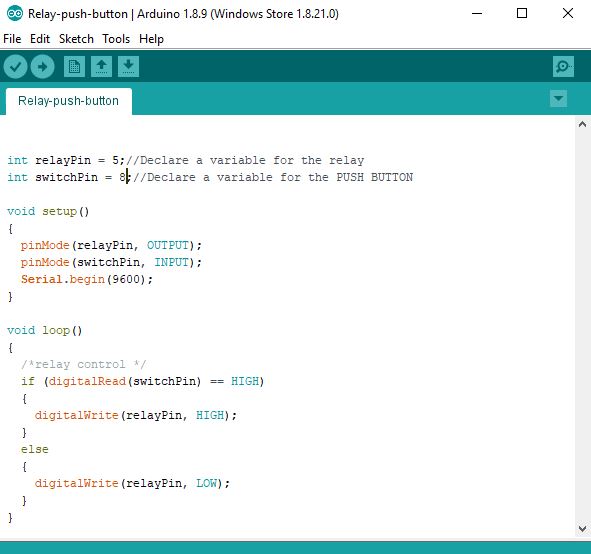The image size is (591, 554).
Task: Click 'pinMode(switchPin, INPUT);' line
Action: pos(111,262)
